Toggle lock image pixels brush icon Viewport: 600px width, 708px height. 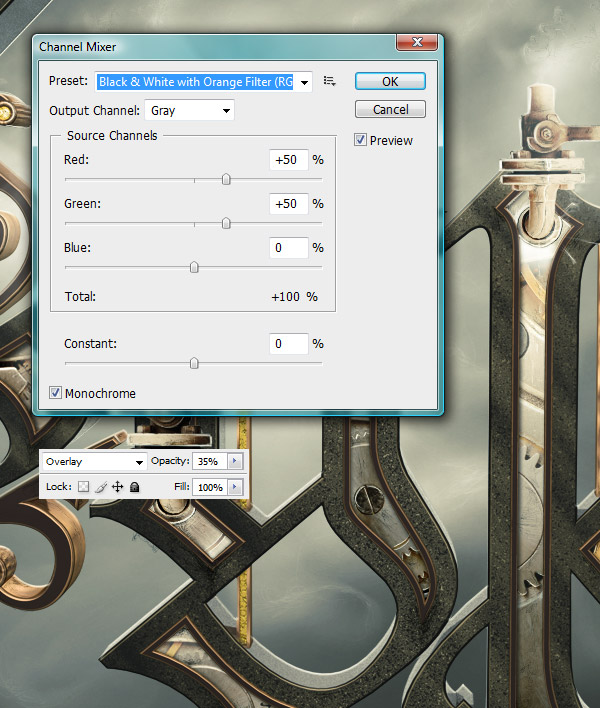pos(101,487)
